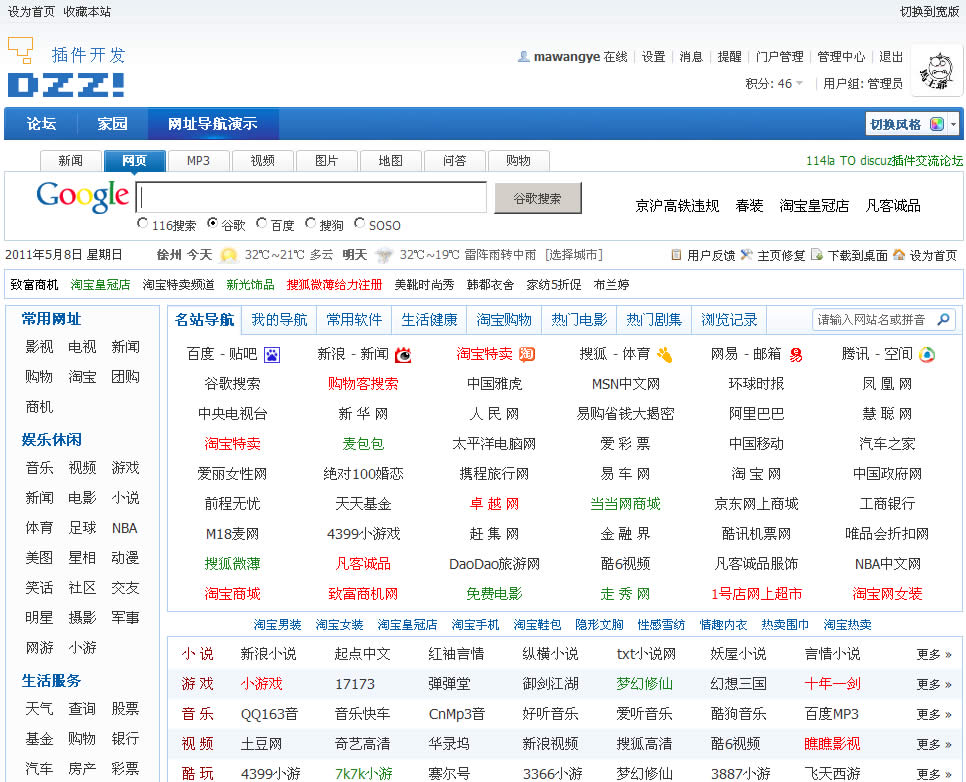Click into the Google search text field

click(x=311, y=198)
